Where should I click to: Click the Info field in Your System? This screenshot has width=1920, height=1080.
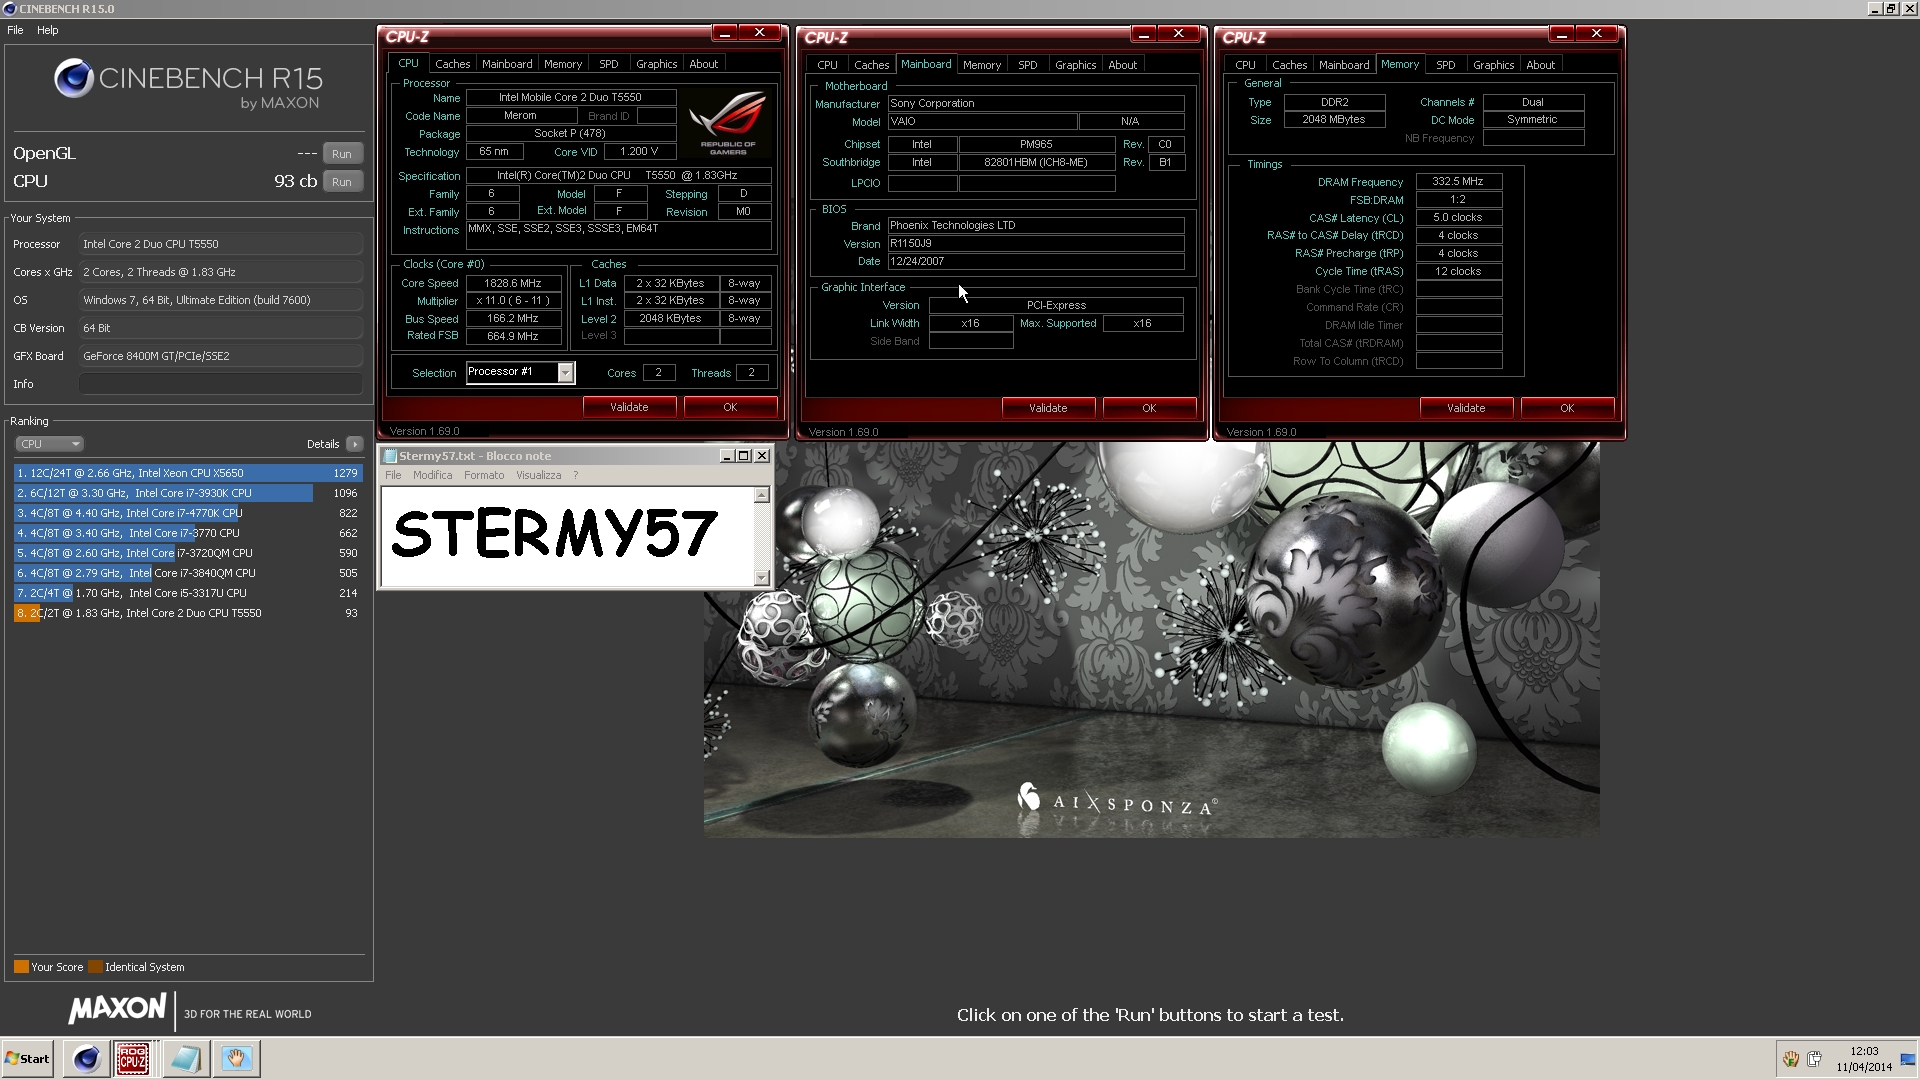click(221, 384)
